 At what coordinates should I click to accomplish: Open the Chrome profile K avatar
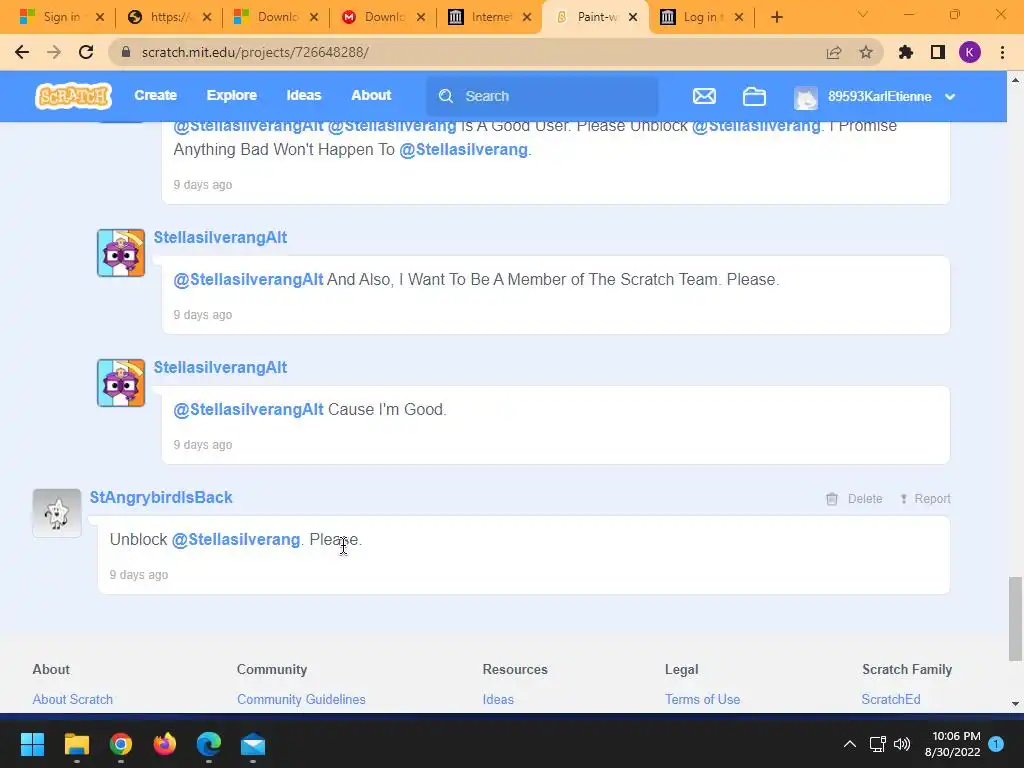tap(970, 52)
